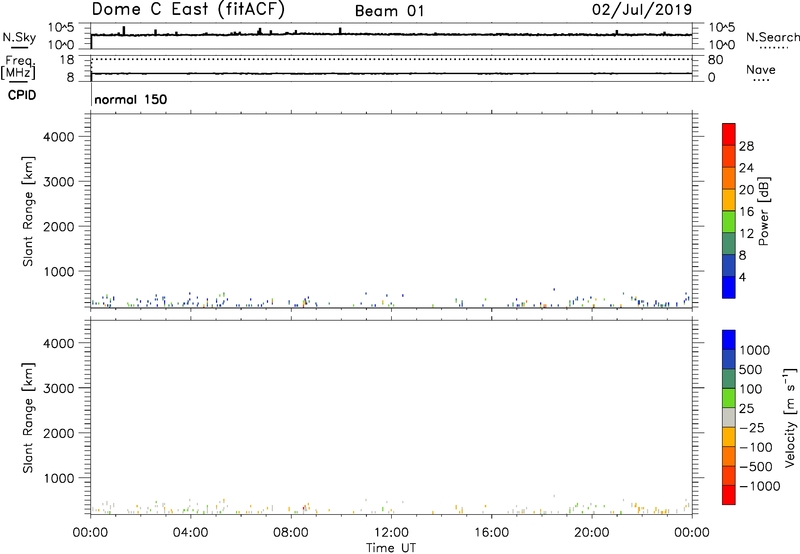Click the dark green velocity colorbar segment near 100
This screenshot has height=554, width=800.
[729, 379]
